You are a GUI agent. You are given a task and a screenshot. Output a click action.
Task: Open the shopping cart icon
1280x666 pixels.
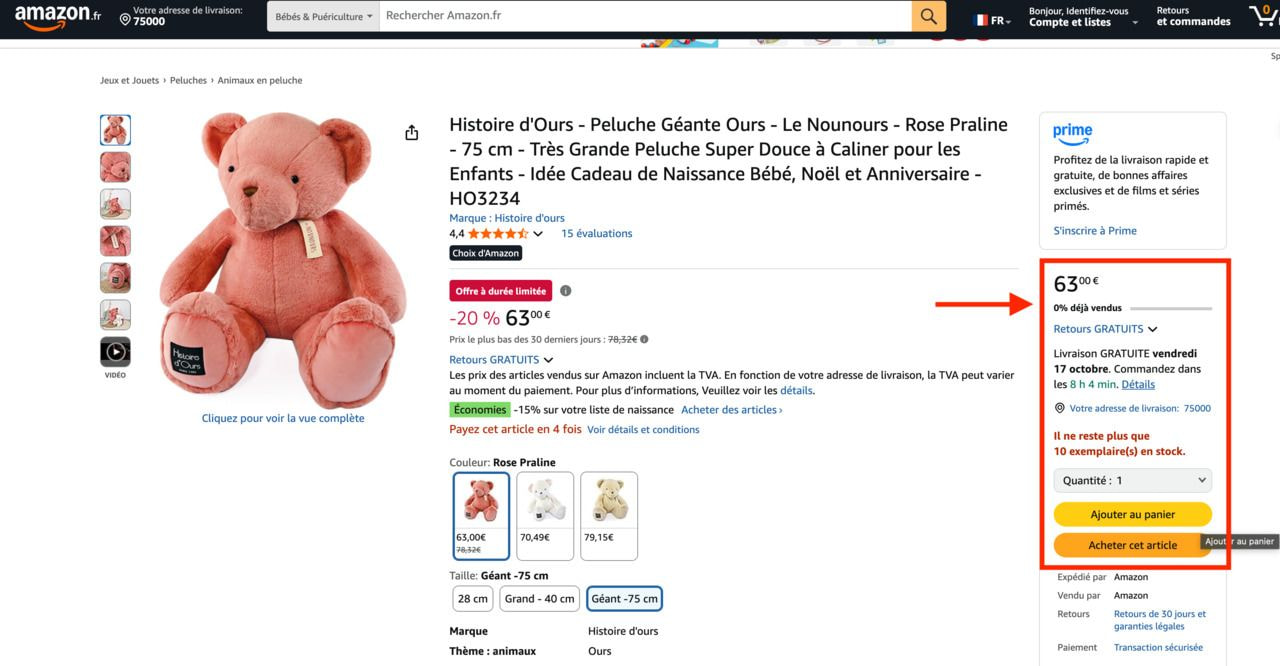click(1264, 16)
